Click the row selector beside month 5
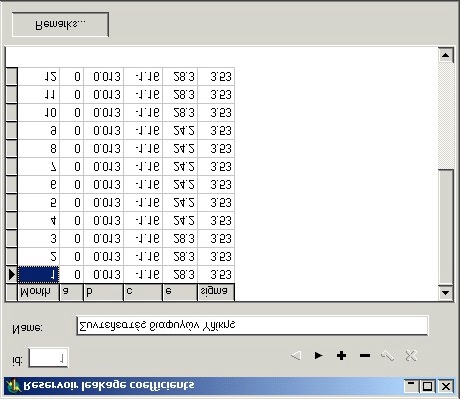460x399 pixels. (x=12, y=203)
